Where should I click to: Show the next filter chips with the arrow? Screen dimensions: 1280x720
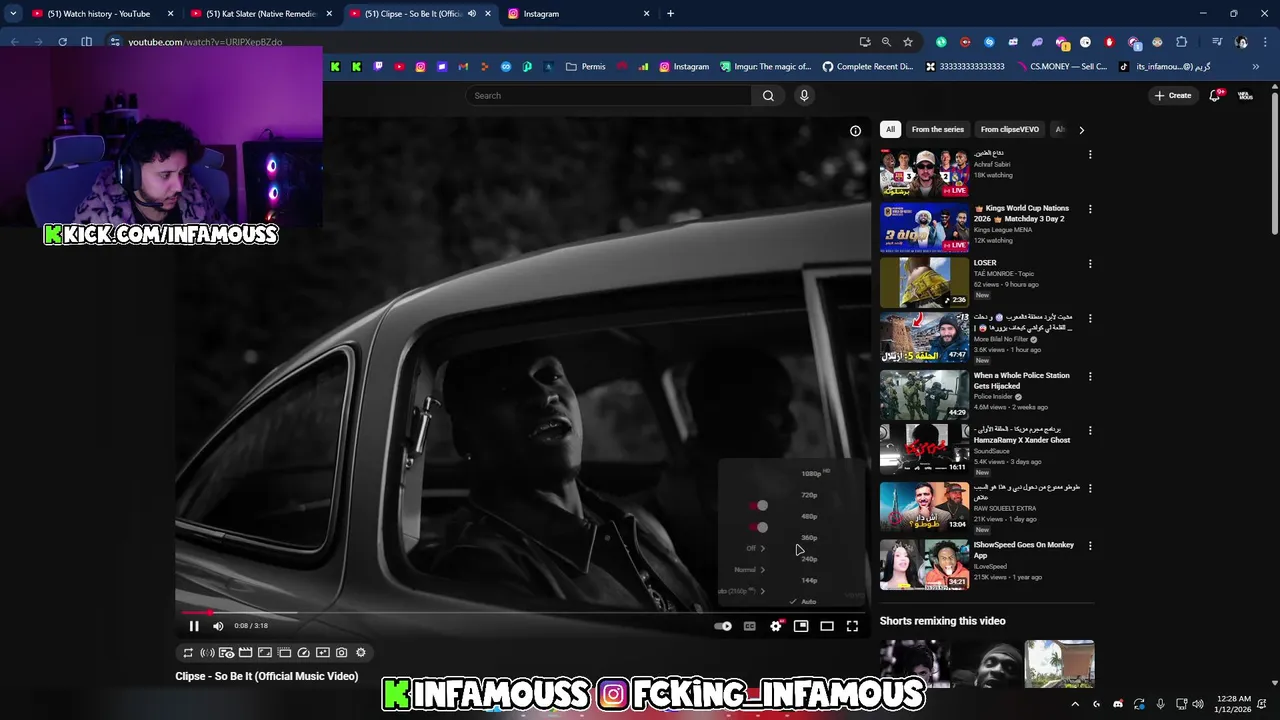[1081, 130]
